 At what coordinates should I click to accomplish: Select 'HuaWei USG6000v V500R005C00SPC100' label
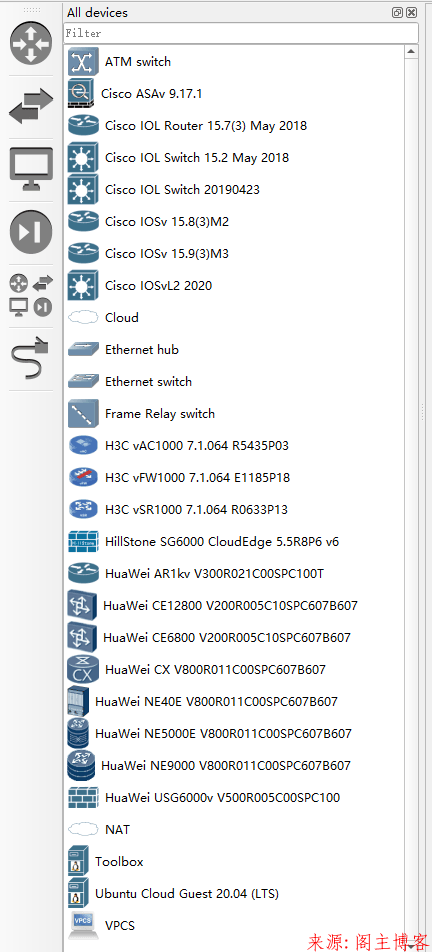point(222,798)
